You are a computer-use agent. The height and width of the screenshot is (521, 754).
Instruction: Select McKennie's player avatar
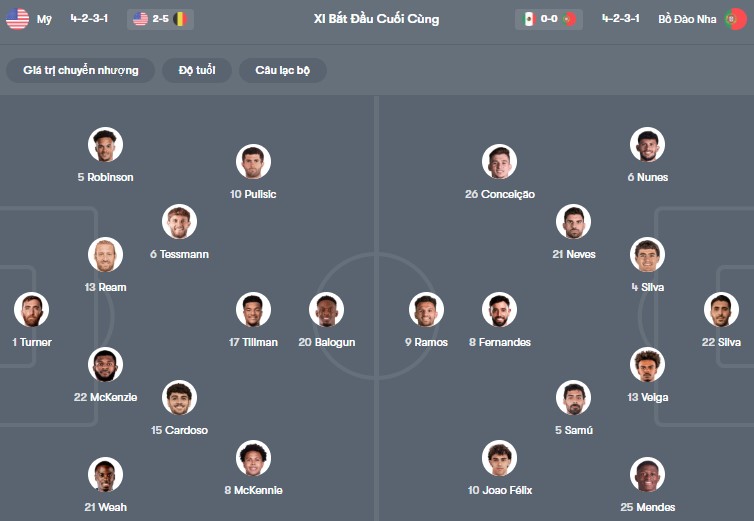pyautogui.click(x=254, y=458)
